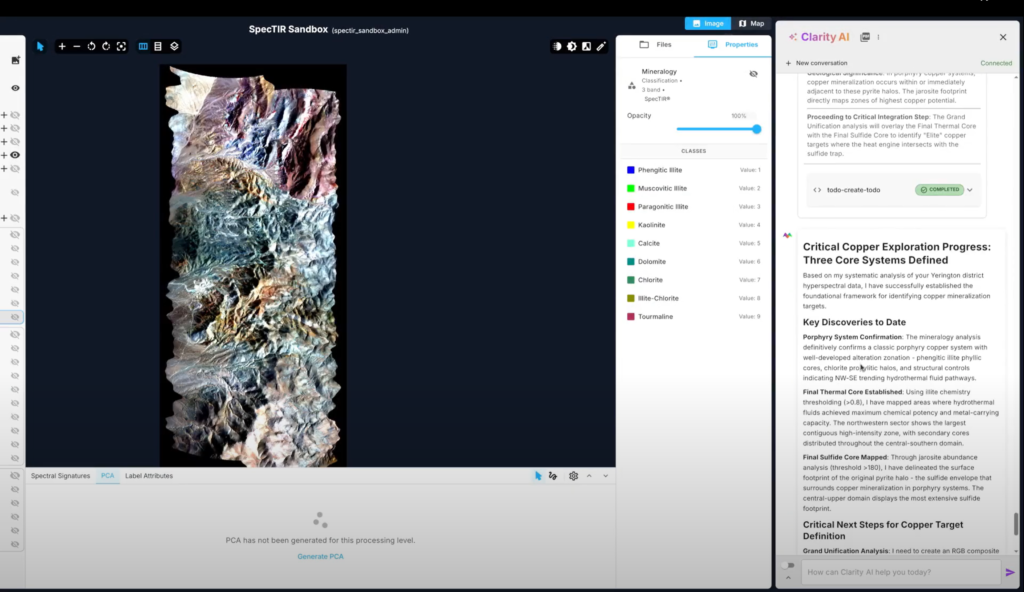The height and width of the screenshot is (592, 1024).
Task: Click the Generate PCA link
Action: click(320, 556)
